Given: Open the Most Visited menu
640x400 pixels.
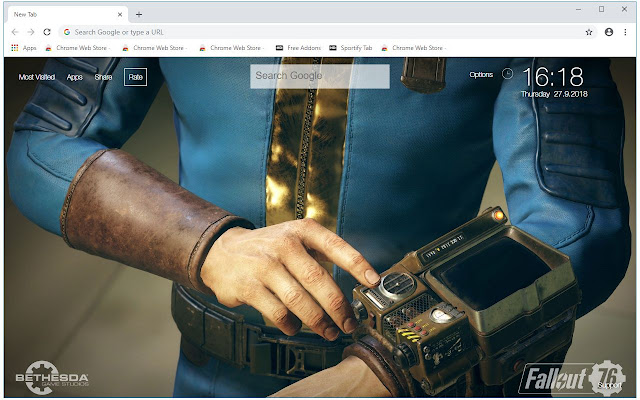Looking at the screenshot, I should point(37,77).
